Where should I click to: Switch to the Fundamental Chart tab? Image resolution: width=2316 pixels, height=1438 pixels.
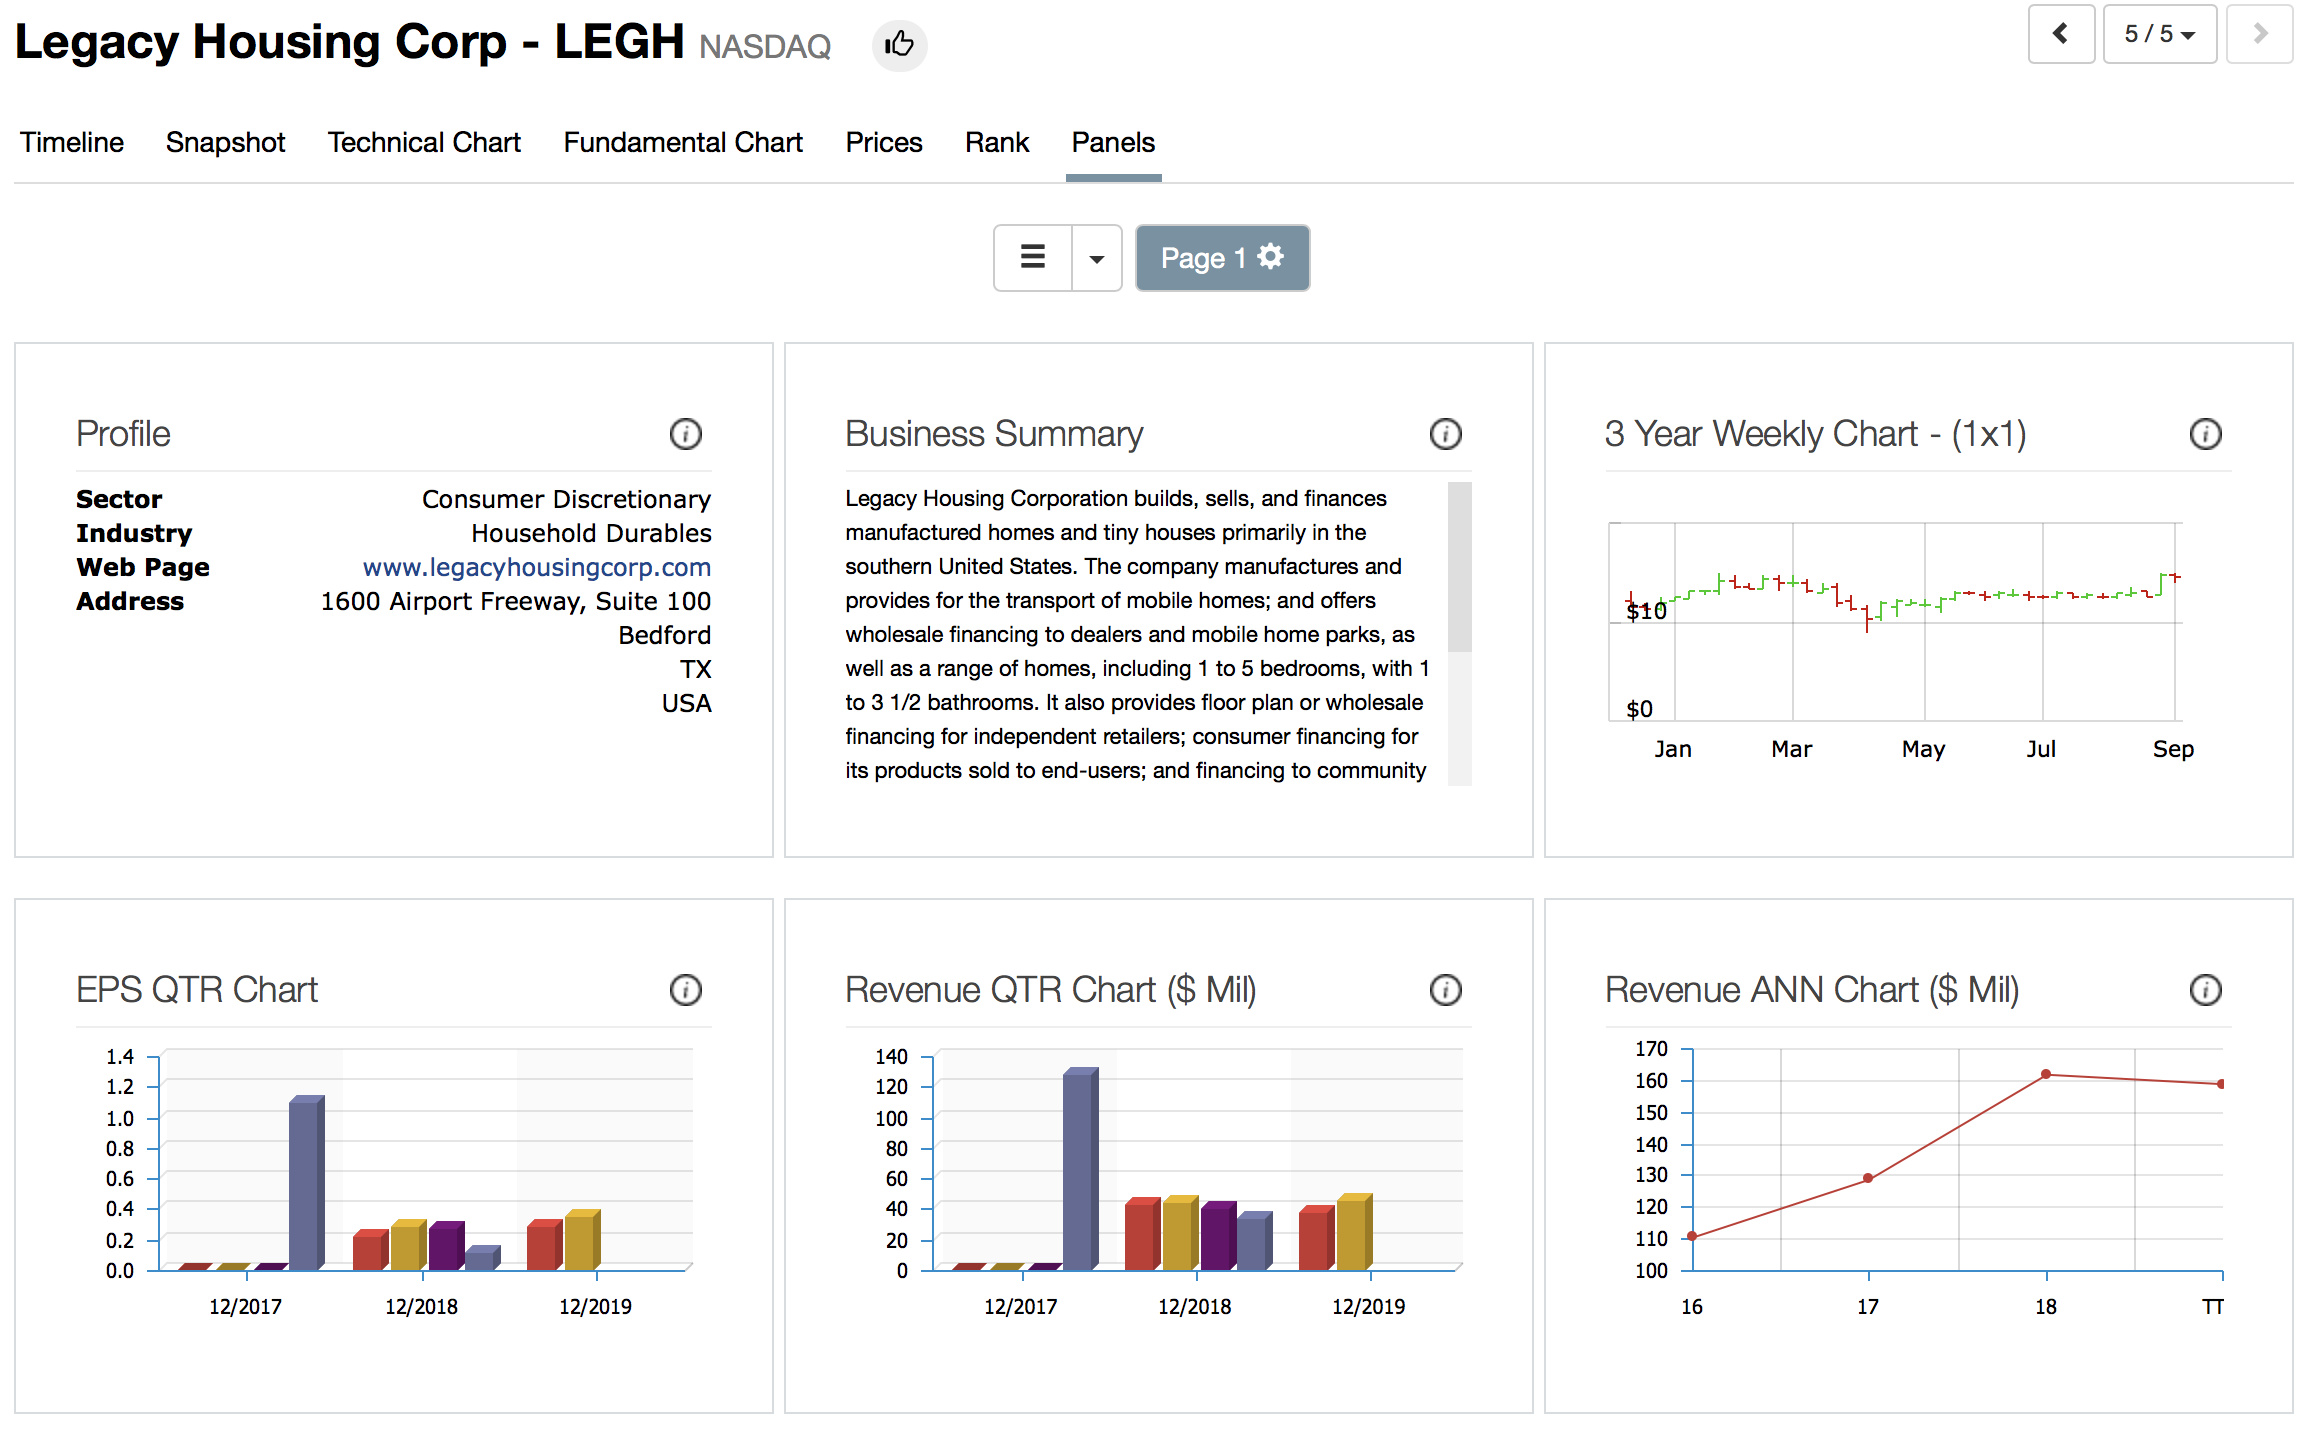point(683,142)
